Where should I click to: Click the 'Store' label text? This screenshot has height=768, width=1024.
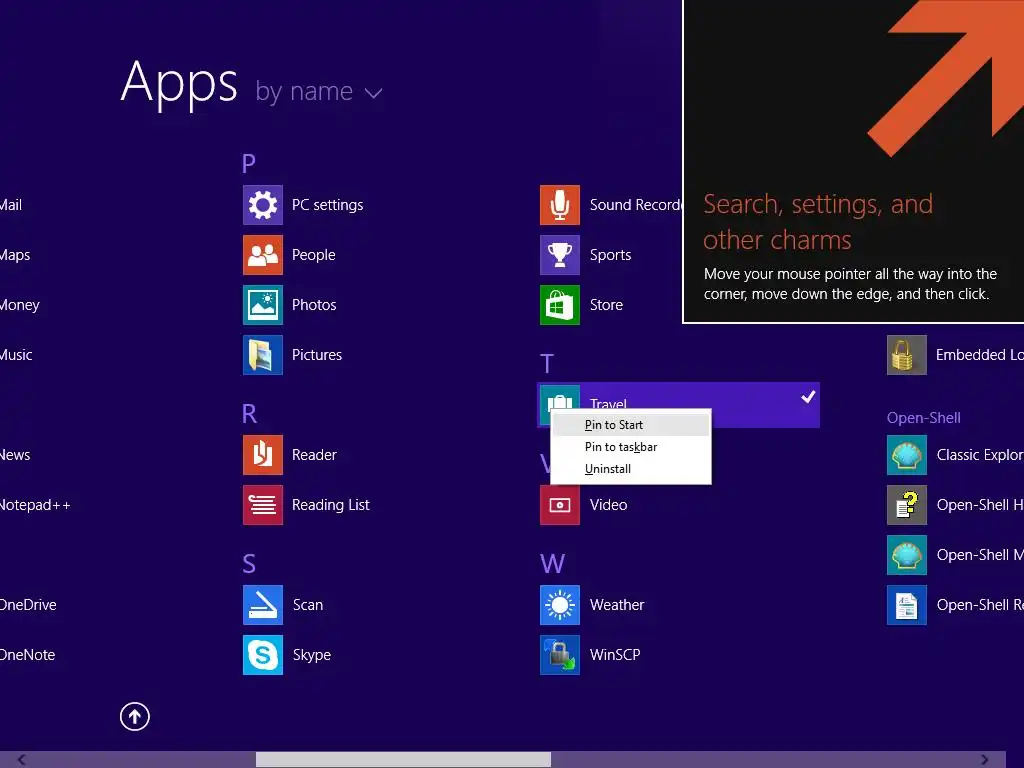pos(606,305)
